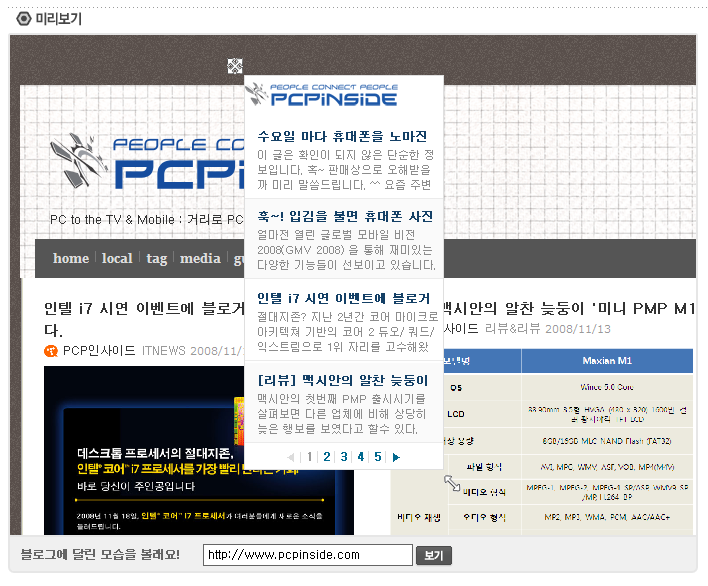Open the post '훅~! 입김을 불면 휴대폰 사진'
The width and height of the screenshot is (708, 586).
(x=345, y=216)
